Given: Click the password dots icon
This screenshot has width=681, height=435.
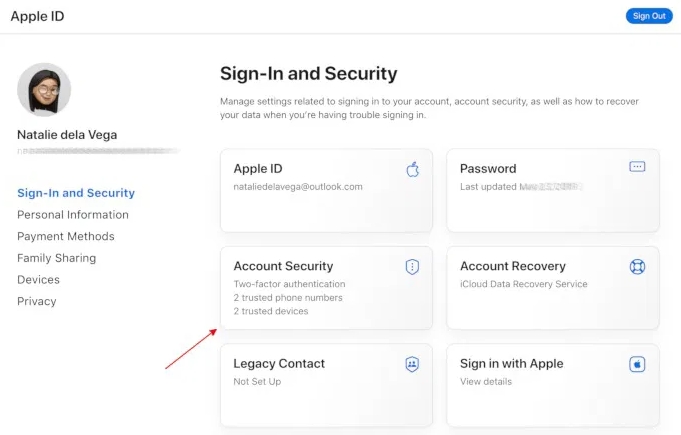Looking at the screenshot, I should pos(637,167).
